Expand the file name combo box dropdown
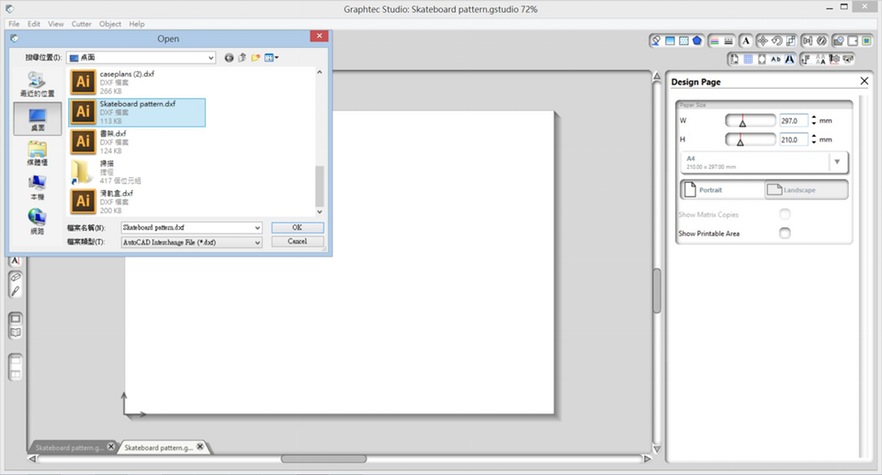This screenshot has width=882, height=475. click(257, 227)
